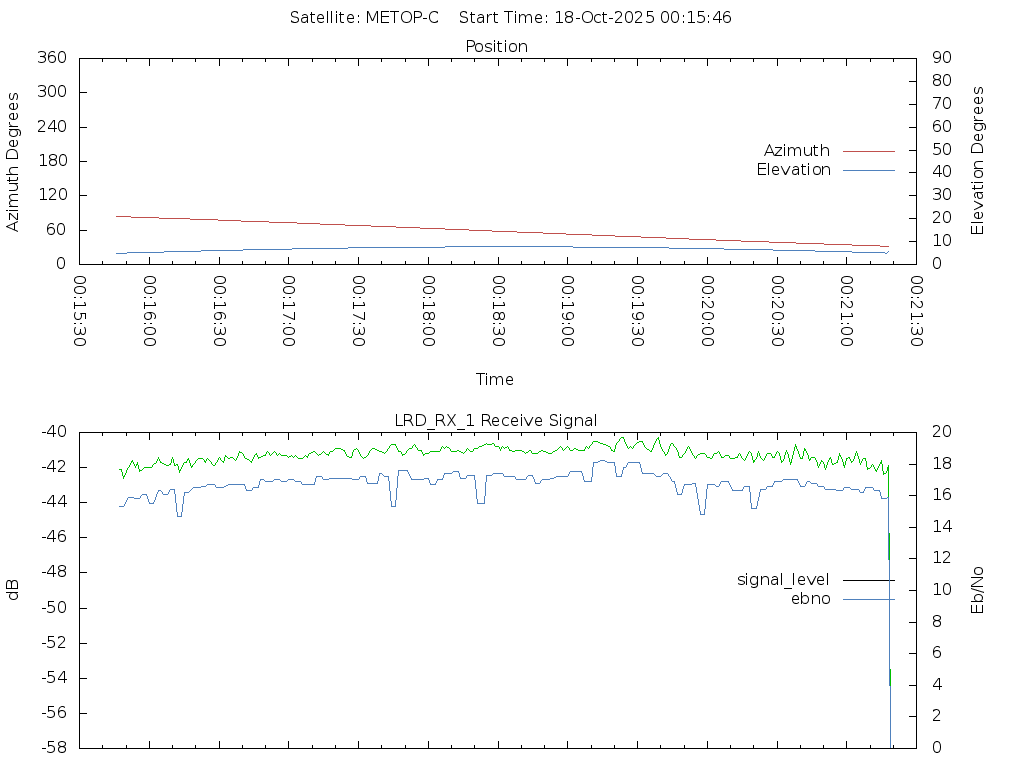The image size is (1024, 768).
Task: Click the 360 azimuth axis tick label
Action: pos(51,58)
